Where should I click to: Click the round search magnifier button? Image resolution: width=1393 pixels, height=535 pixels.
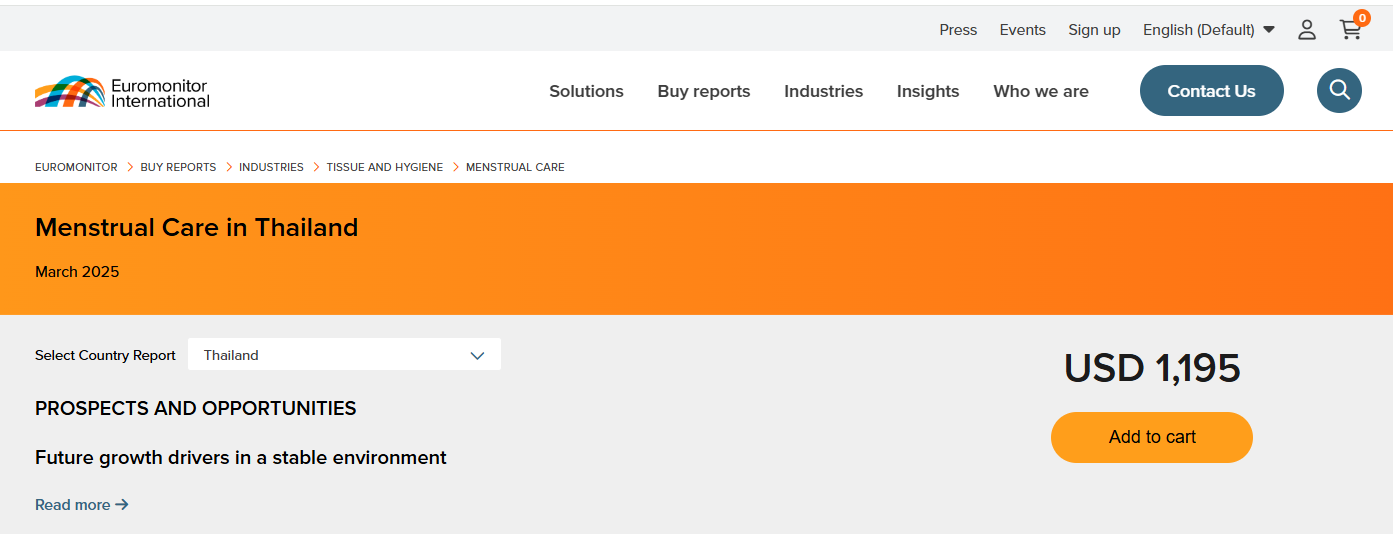[x=1339, y=91]
